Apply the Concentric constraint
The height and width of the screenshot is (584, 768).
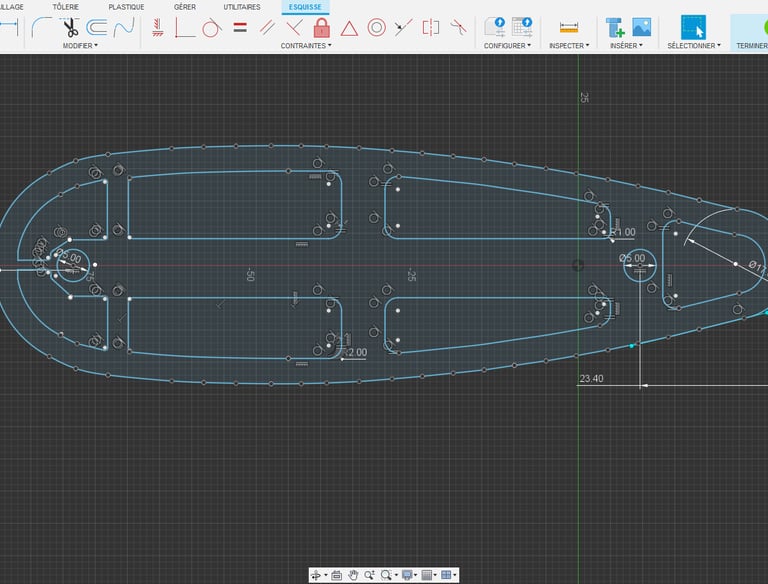click(x=377, y=27)
